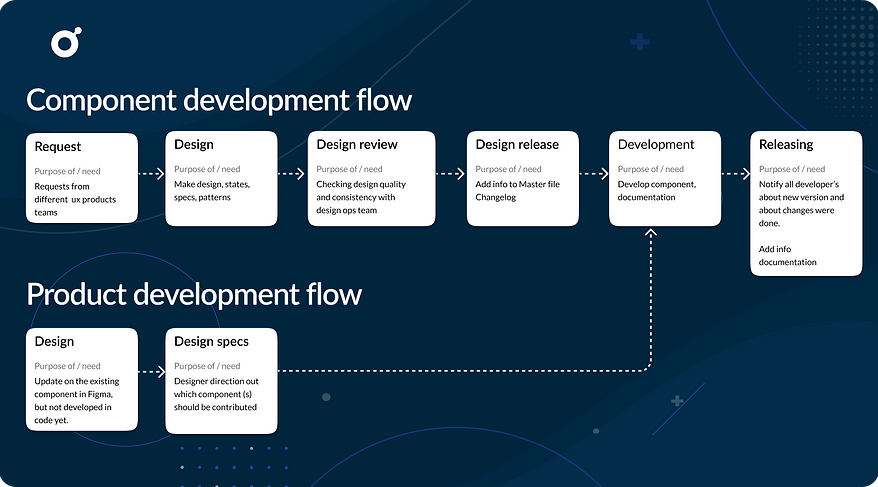Click the 'Design review' card title
Viewport: 878px width, 487px height.
click(357, 144)
